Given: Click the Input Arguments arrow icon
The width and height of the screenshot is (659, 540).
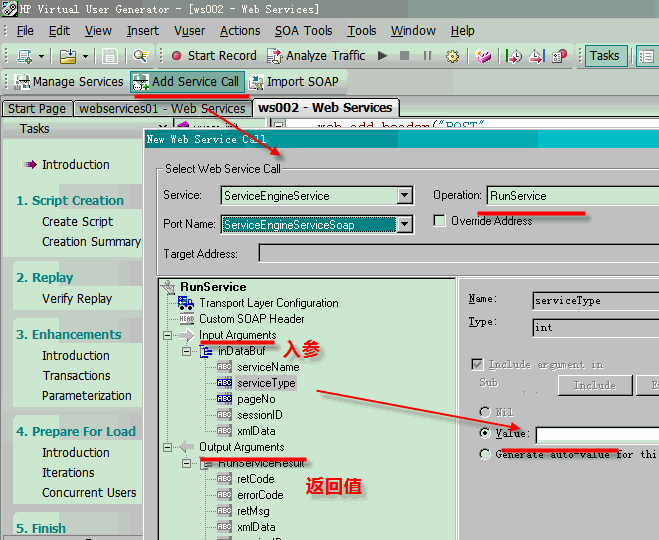Looking at the screenshot, I should (187, 335).
